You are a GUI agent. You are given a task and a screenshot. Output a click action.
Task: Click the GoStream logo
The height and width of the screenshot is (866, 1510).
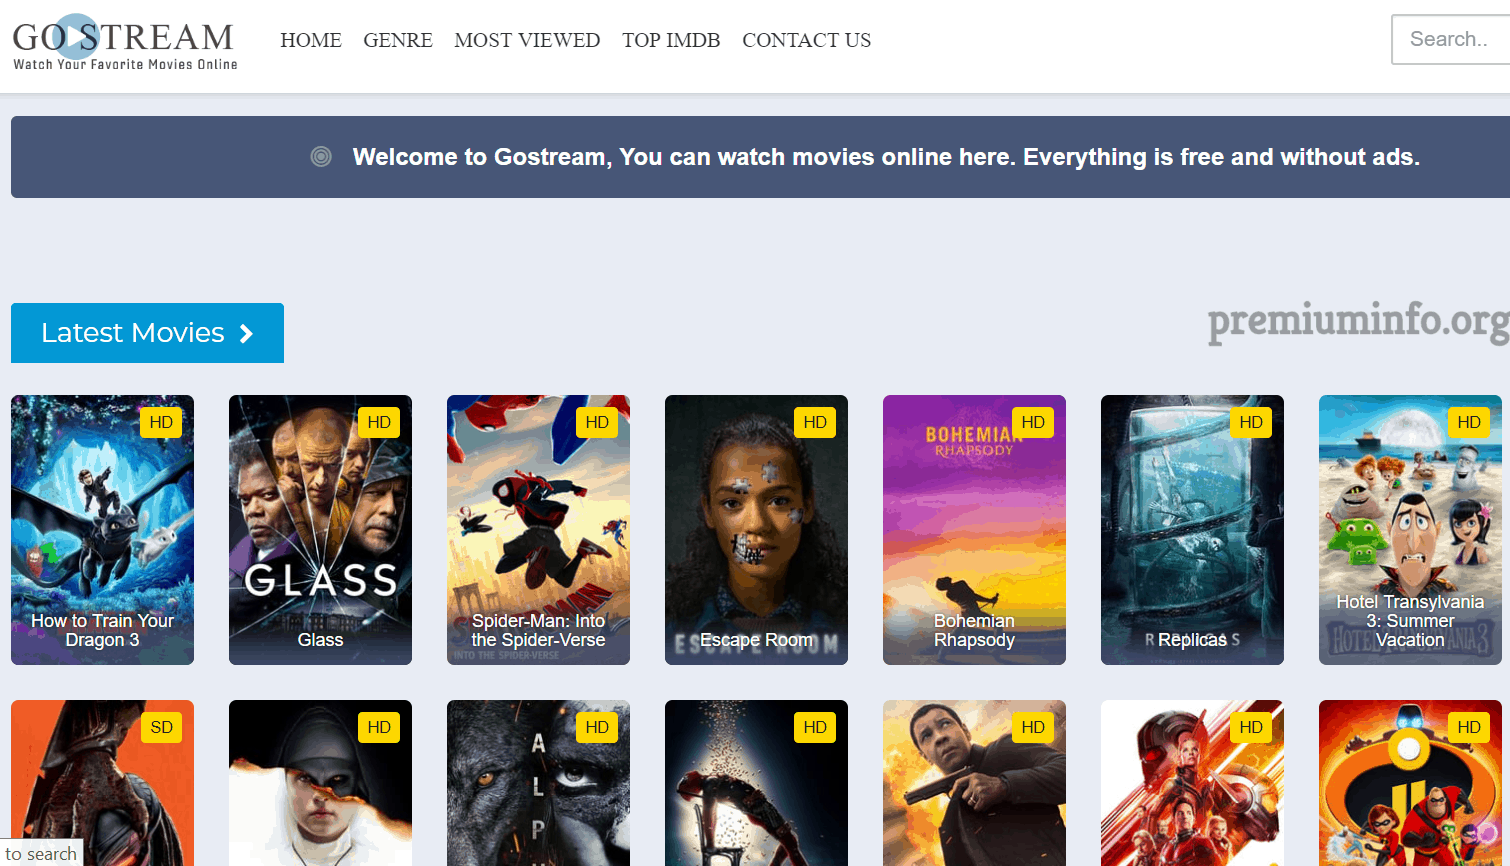[x=125, y=43]
